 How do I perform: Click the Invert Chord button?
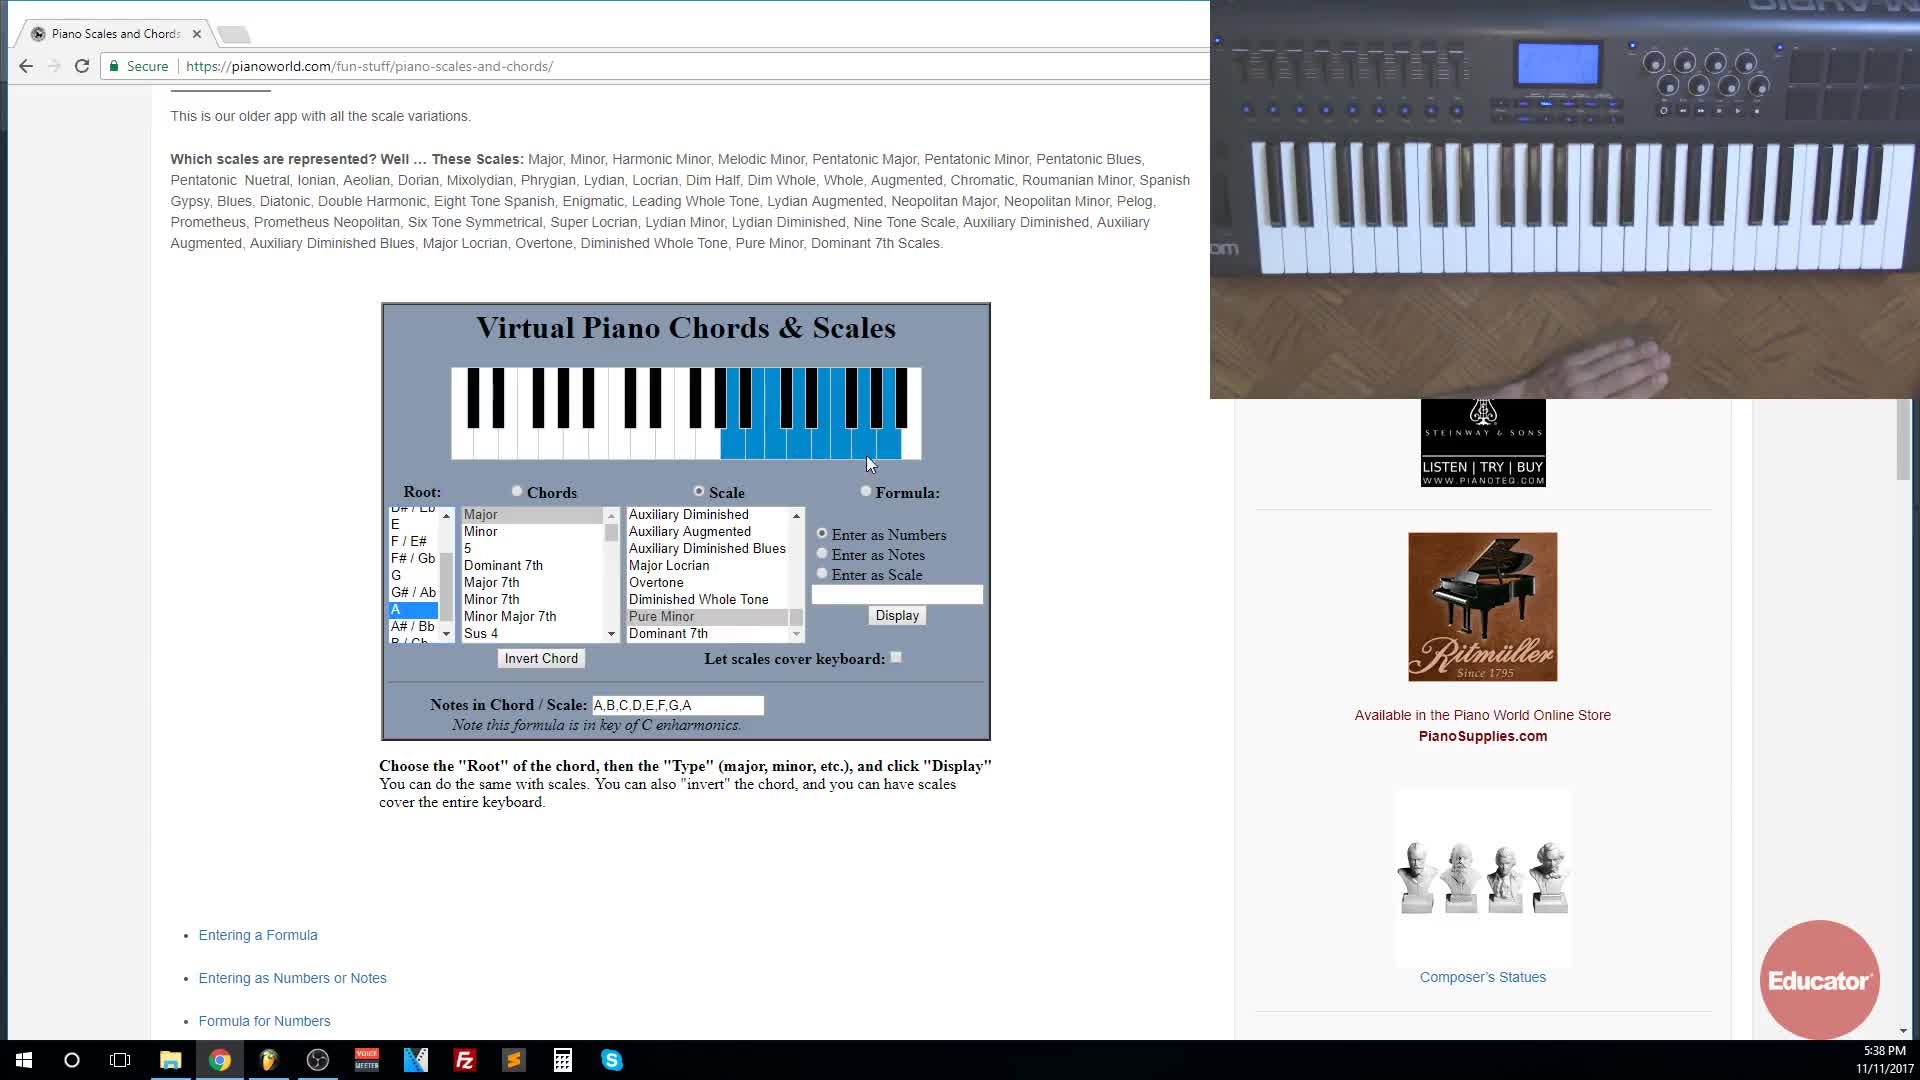coord(541,658)
